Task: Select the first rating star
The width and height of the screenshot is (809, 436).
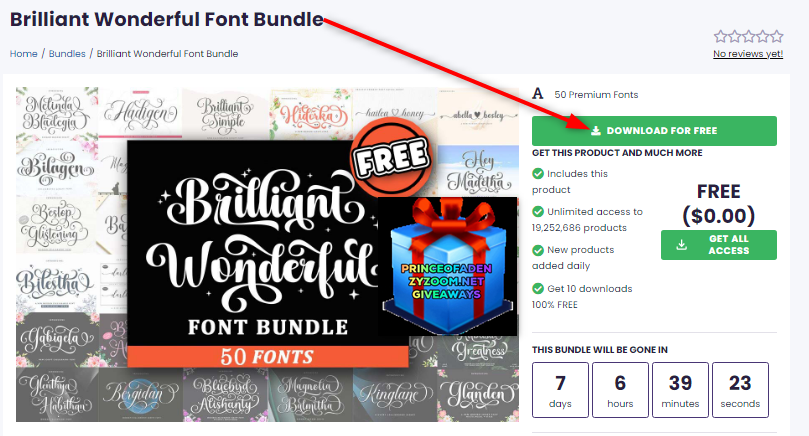Action: pyautogui.click(x=720, y=37)
